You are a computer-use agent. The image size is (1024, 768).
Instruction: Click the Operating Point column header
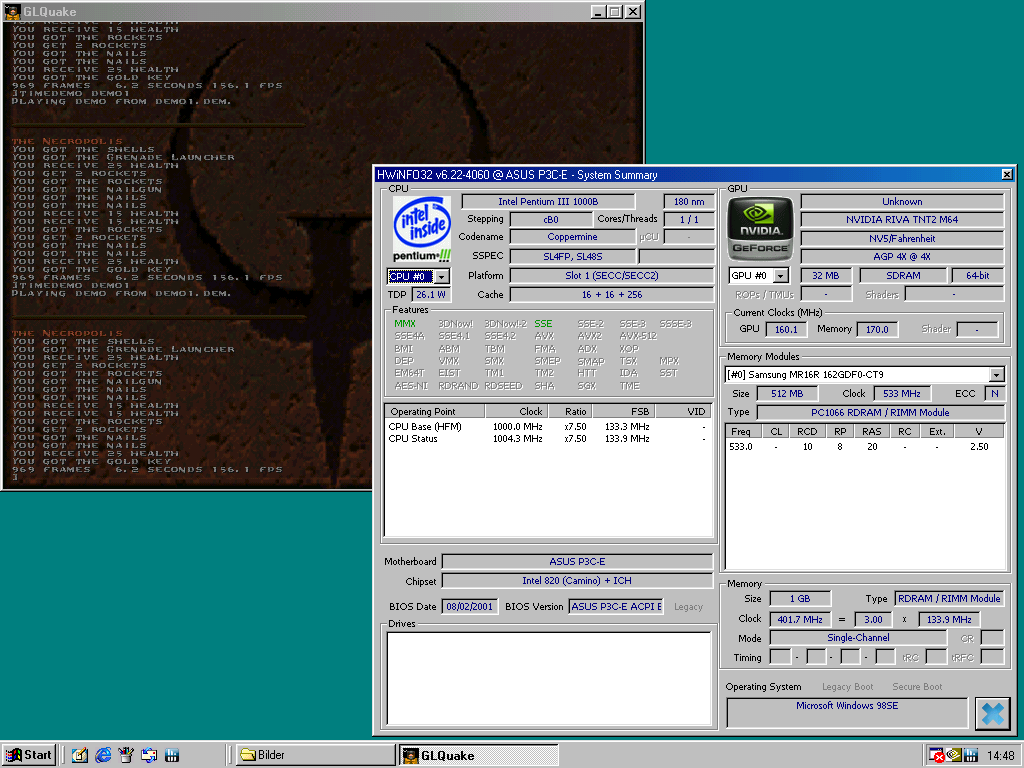click(x=435, y=411)
